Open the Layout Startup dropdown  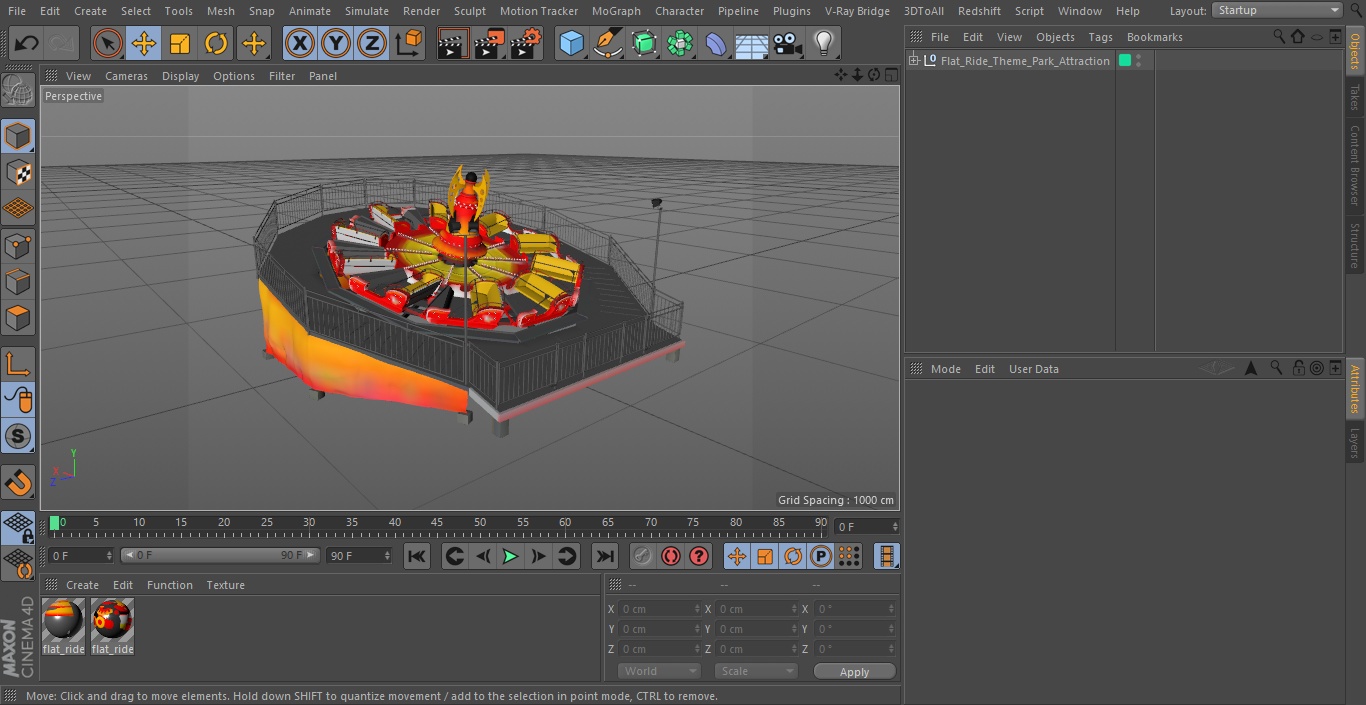tap(1277, 10)
